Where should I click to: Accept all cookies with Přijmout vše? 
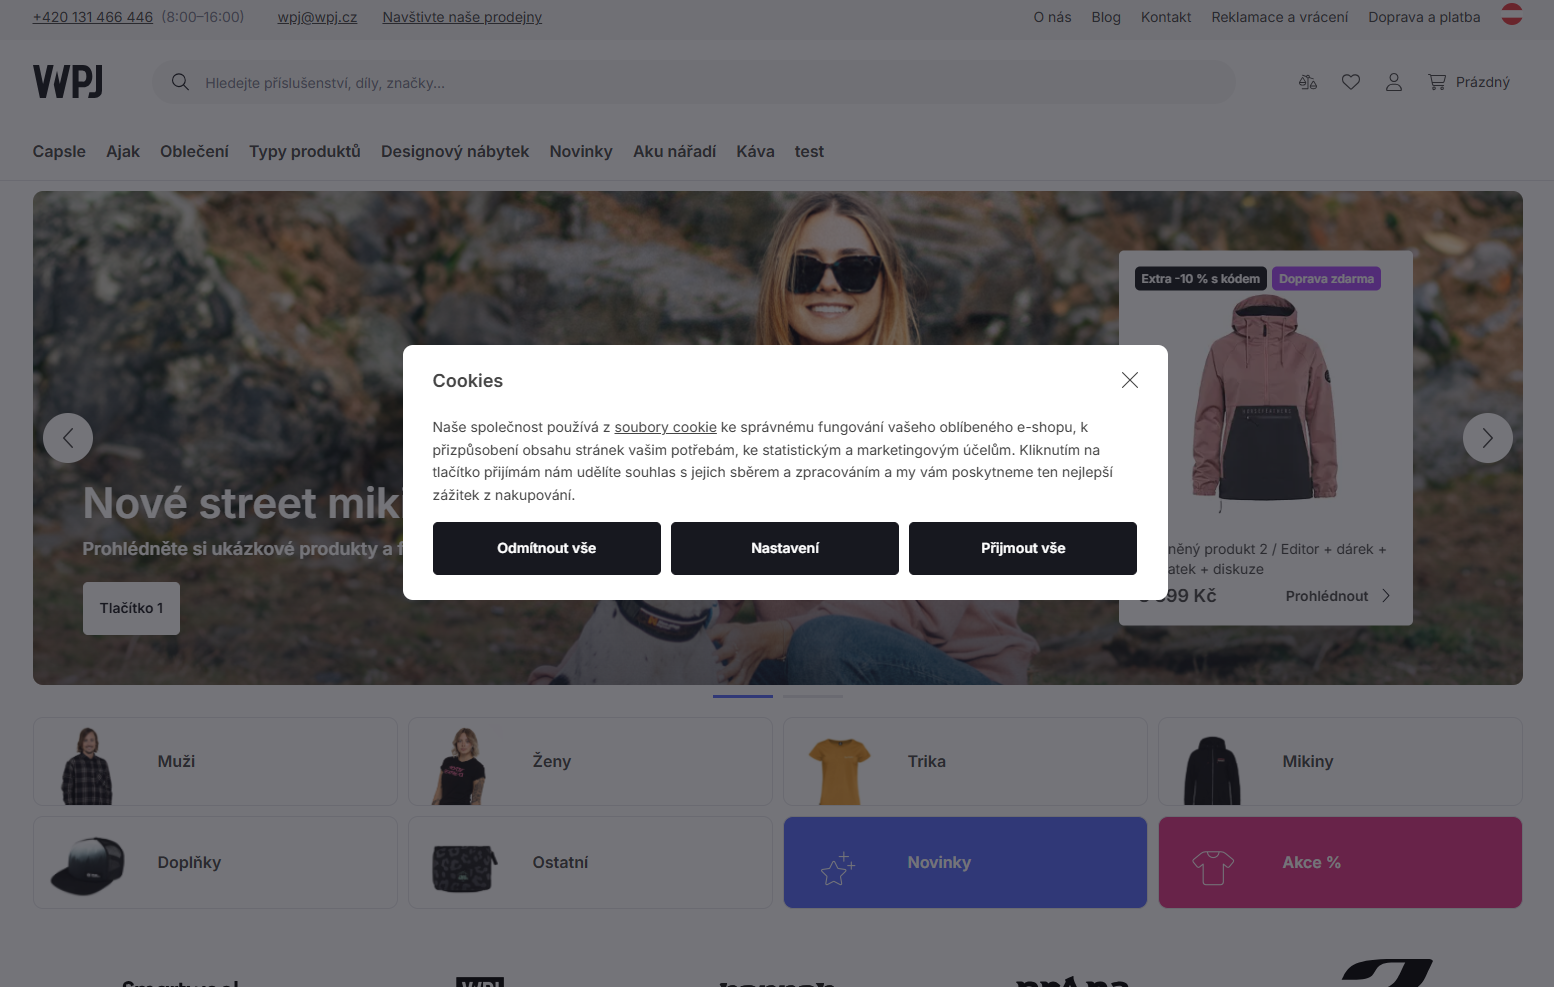click(x=1023, y=548)
